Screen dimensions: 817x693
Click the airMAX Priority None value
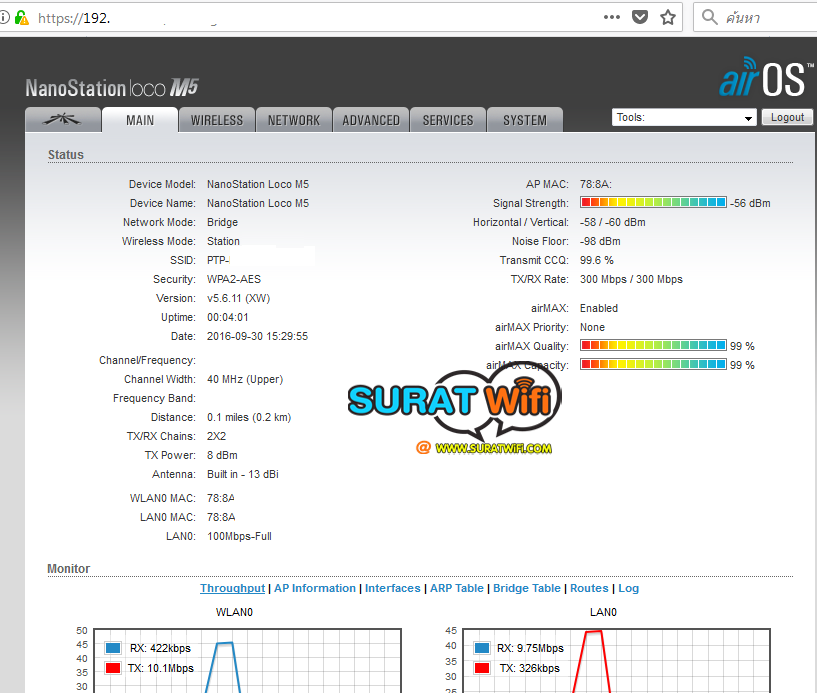coord(592,327)
